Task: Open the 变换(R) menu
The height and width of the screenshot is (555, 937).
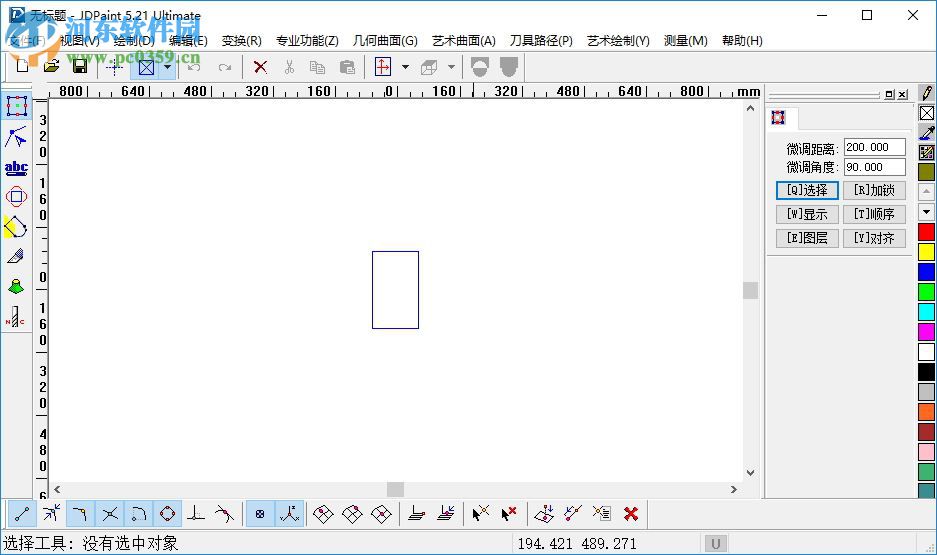Action: pyautogui.click(x=241, y=41)
